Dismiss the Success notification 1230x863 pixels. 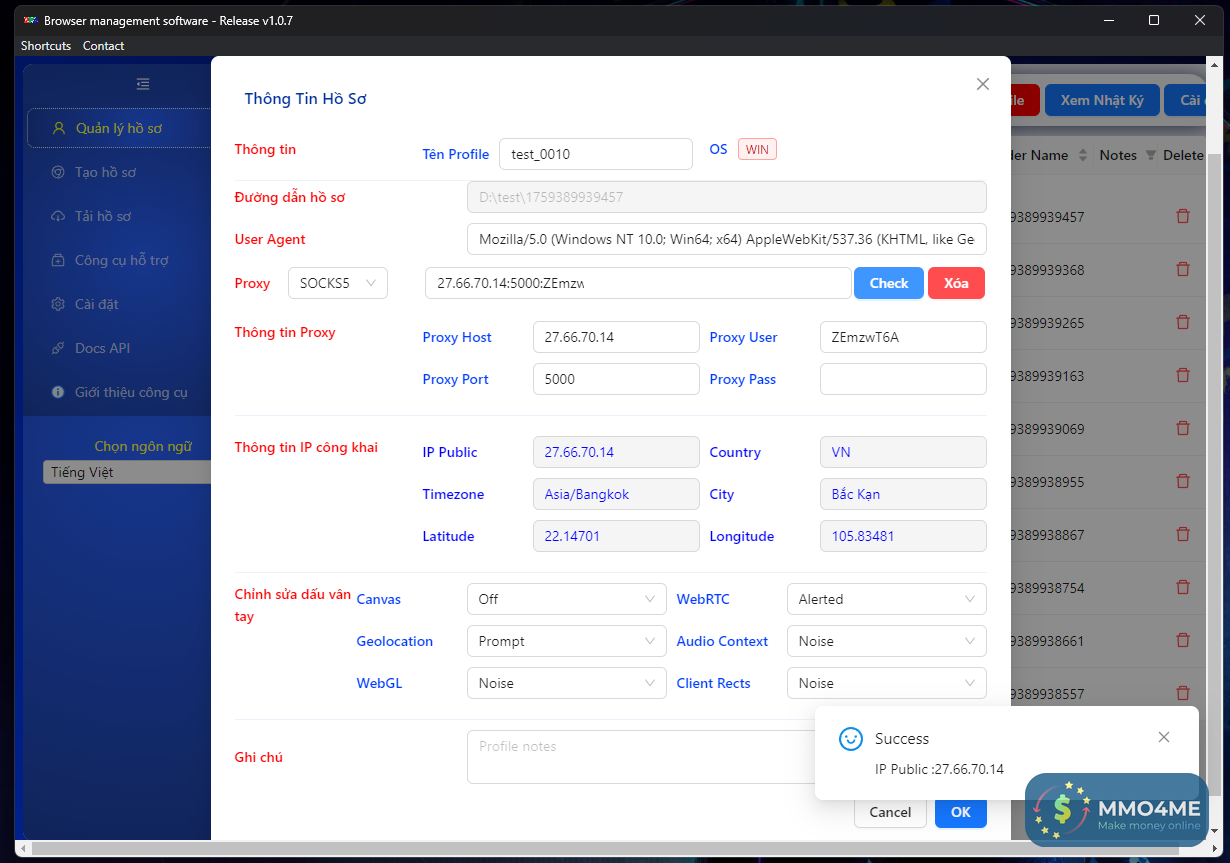[x=1163, y=737]
